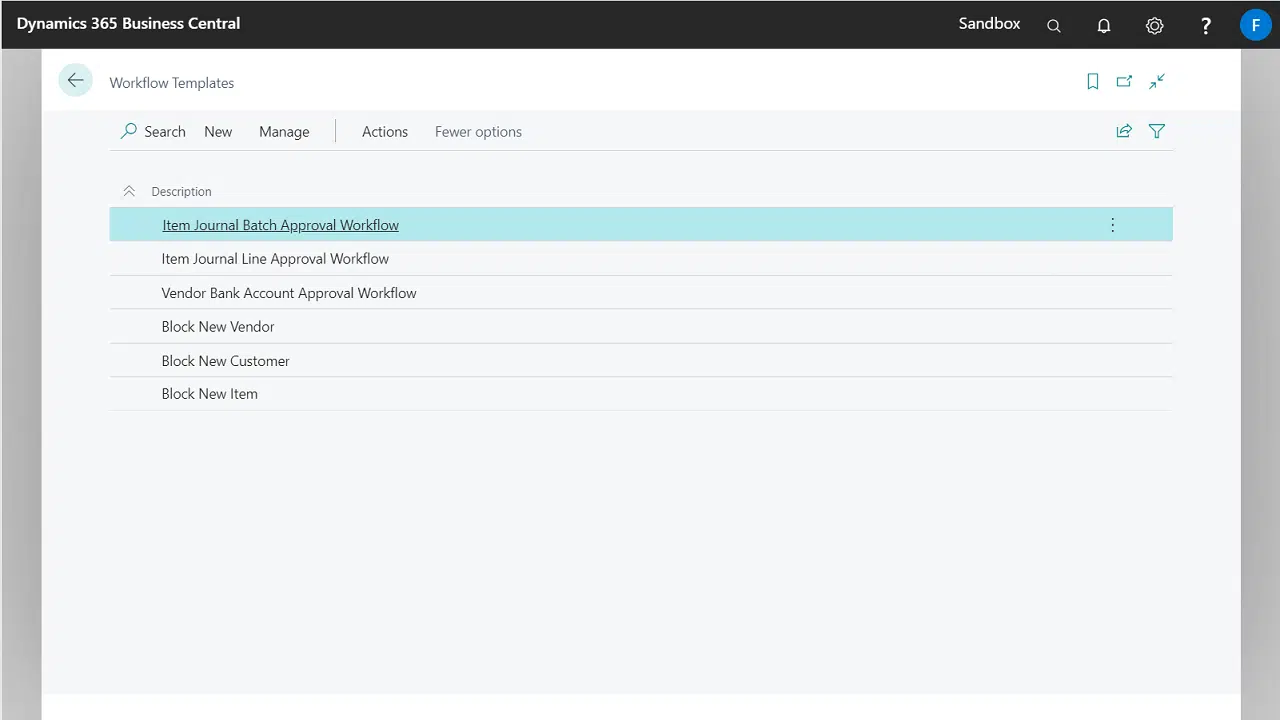
Task: Search the Workflow Templates list
Action: point(153,131)
